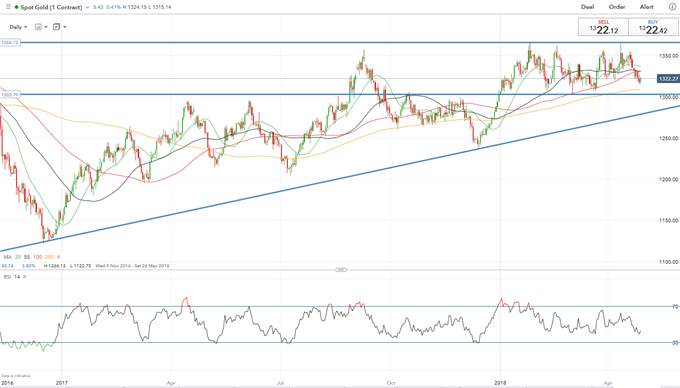
Task: Select the black 55 moving average setting
Action: pyautogui.click(x=27, y=257)
